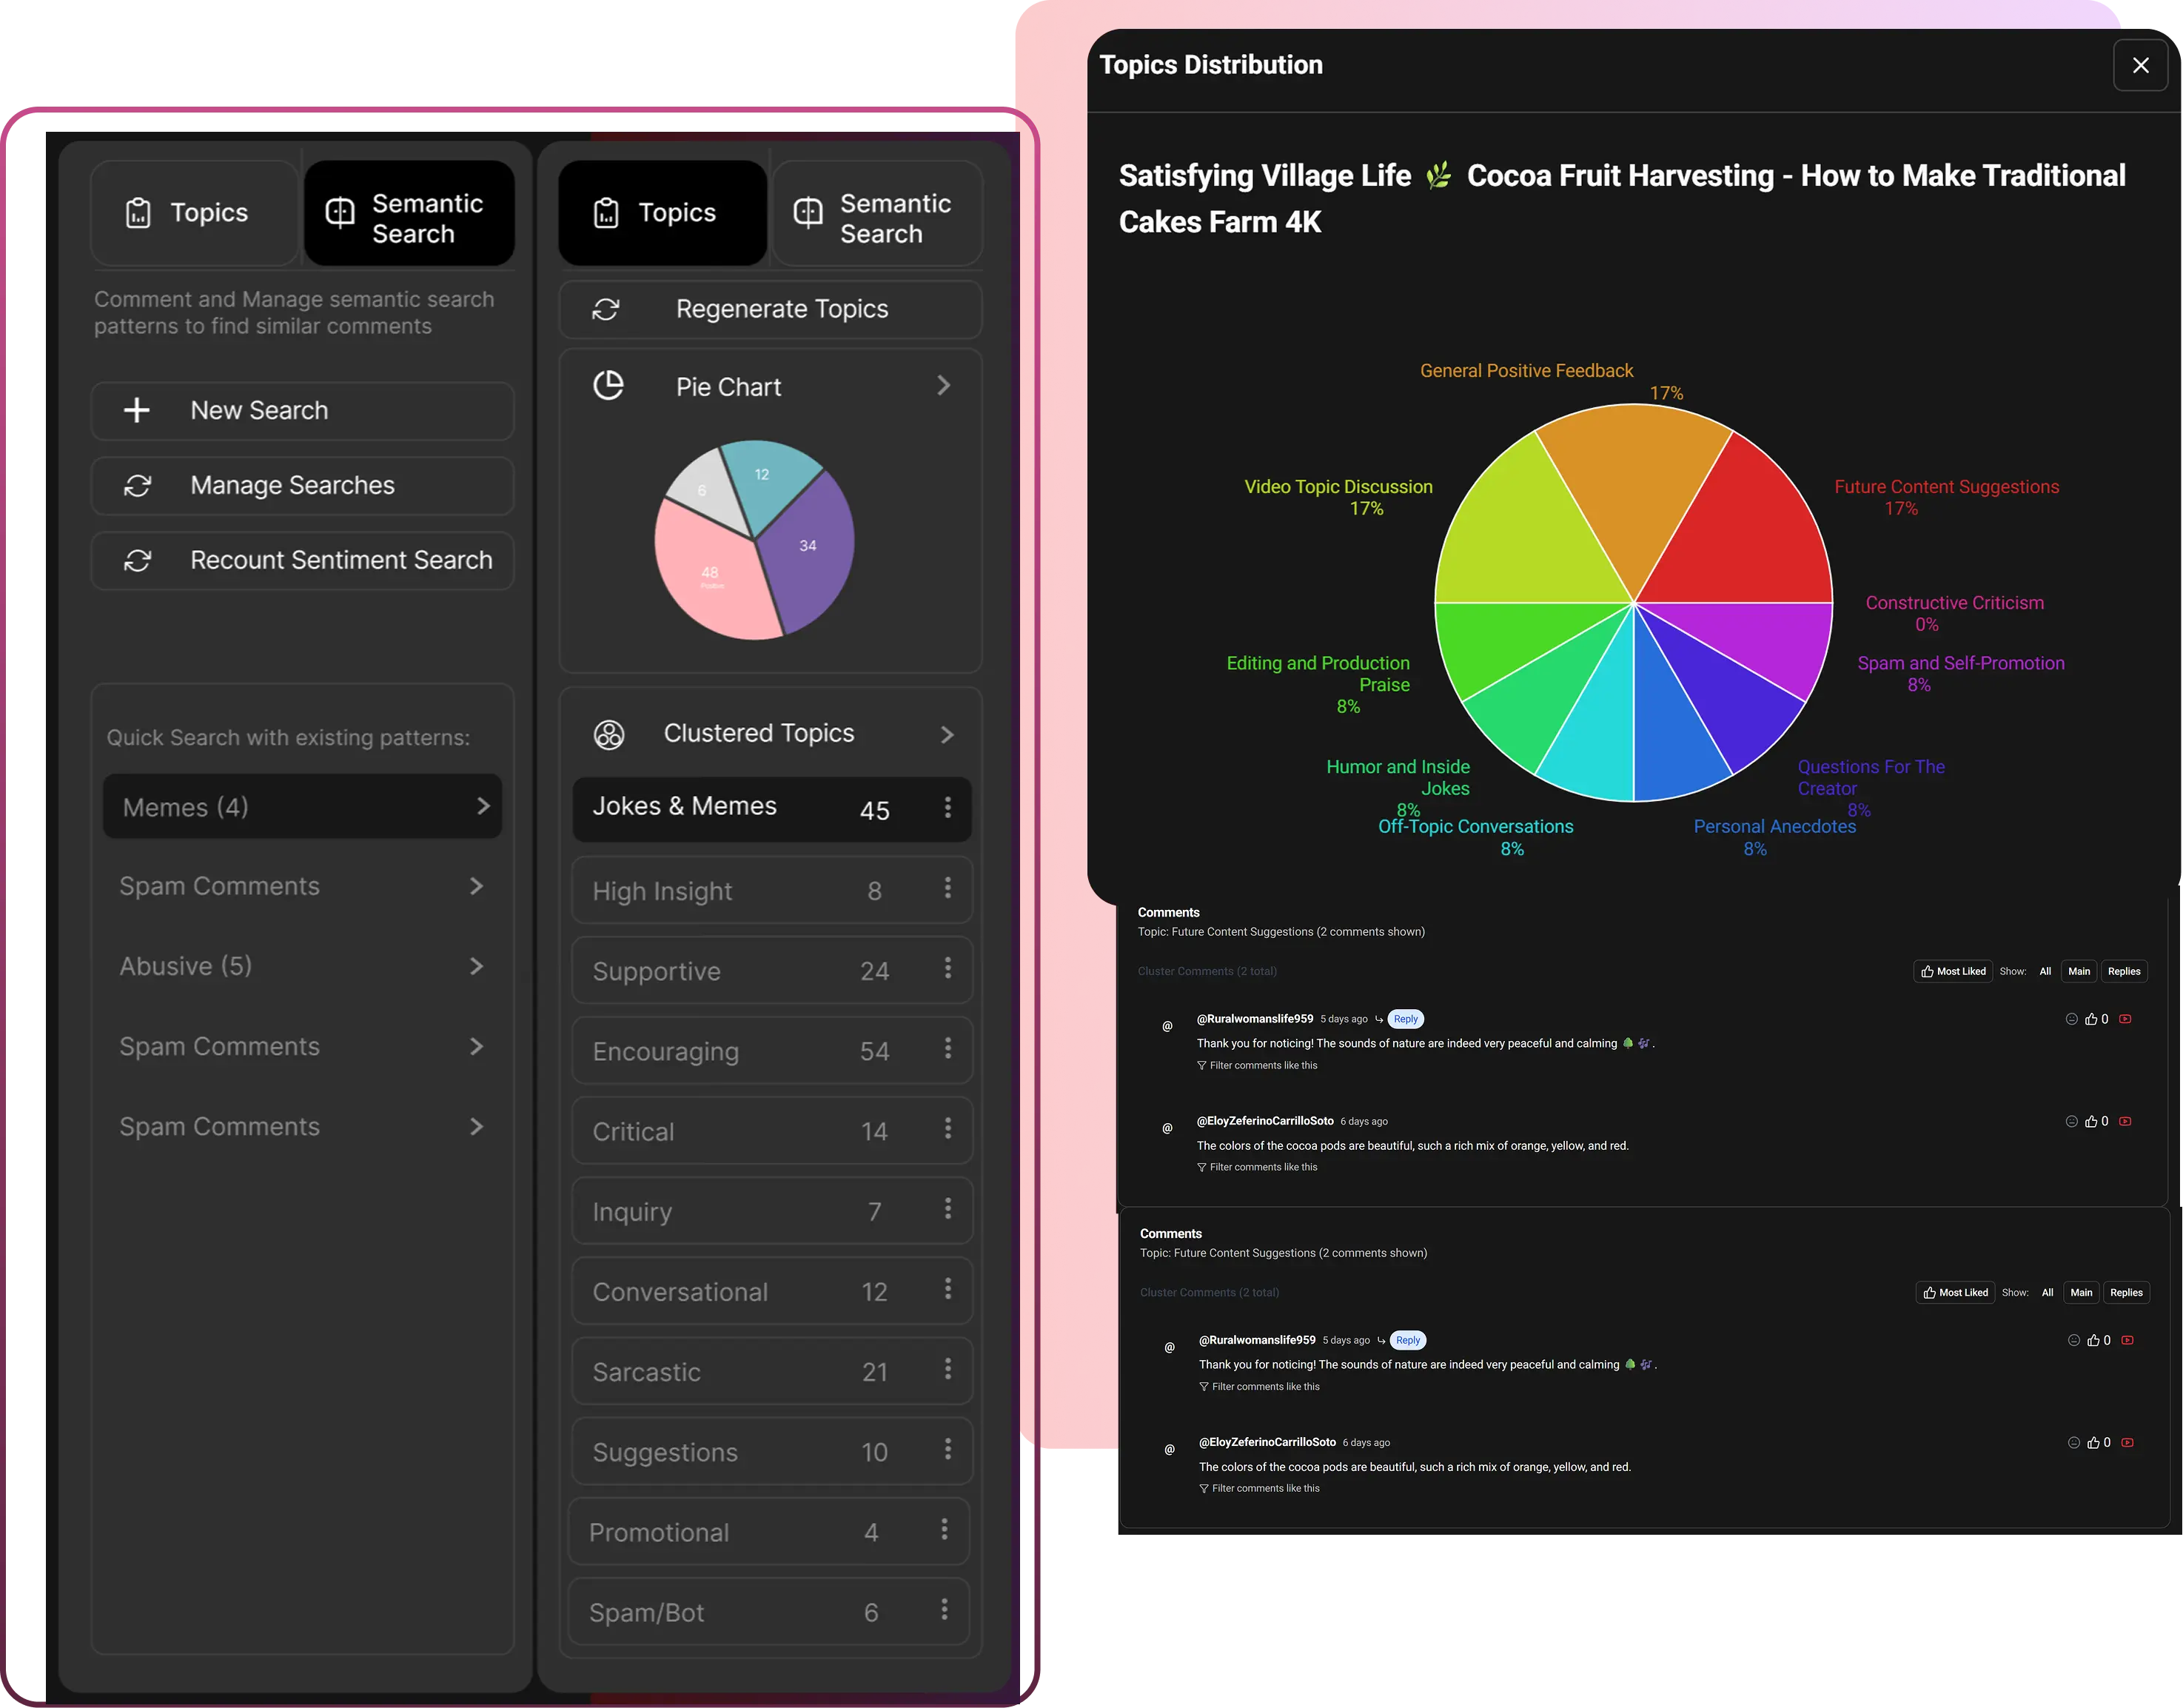
Task: Click the Regenerate Topics refresh icon
Action: [607, 309]
